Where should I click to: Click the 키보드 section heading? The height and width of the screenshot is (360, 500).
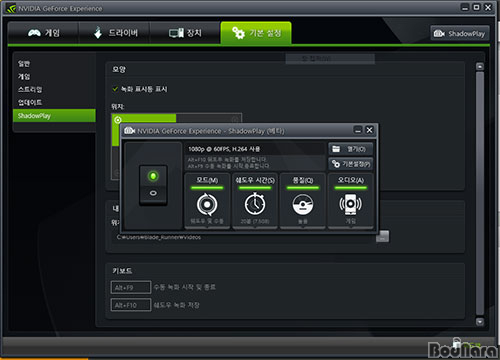(x=122, y=271)
